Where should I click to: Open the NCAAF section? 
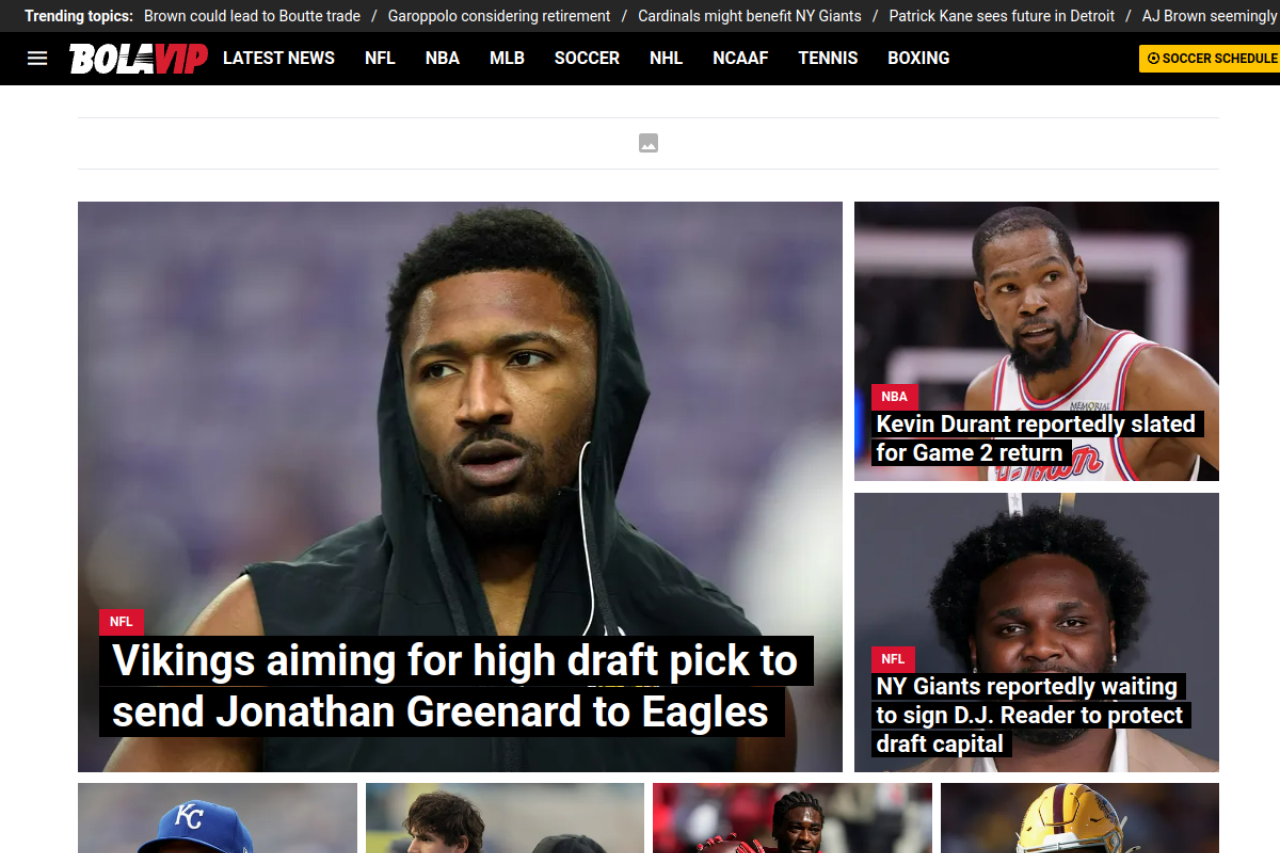tap(740, 58)
